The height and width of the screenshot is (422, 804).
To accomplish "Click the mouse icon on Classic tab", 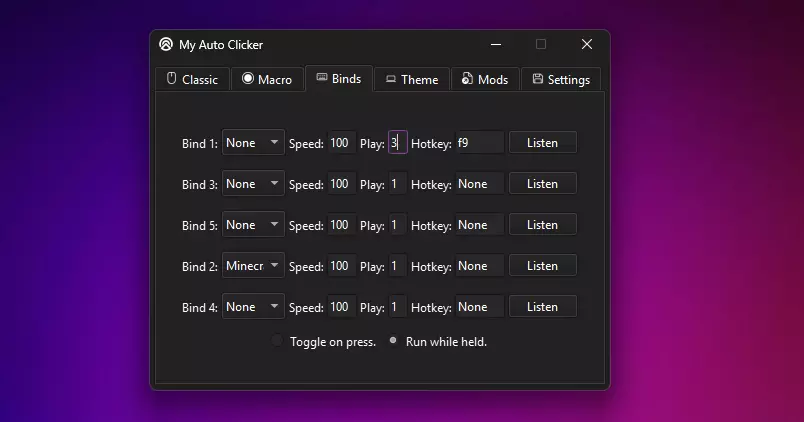I will pyautogui.click(x=171, y=78).
